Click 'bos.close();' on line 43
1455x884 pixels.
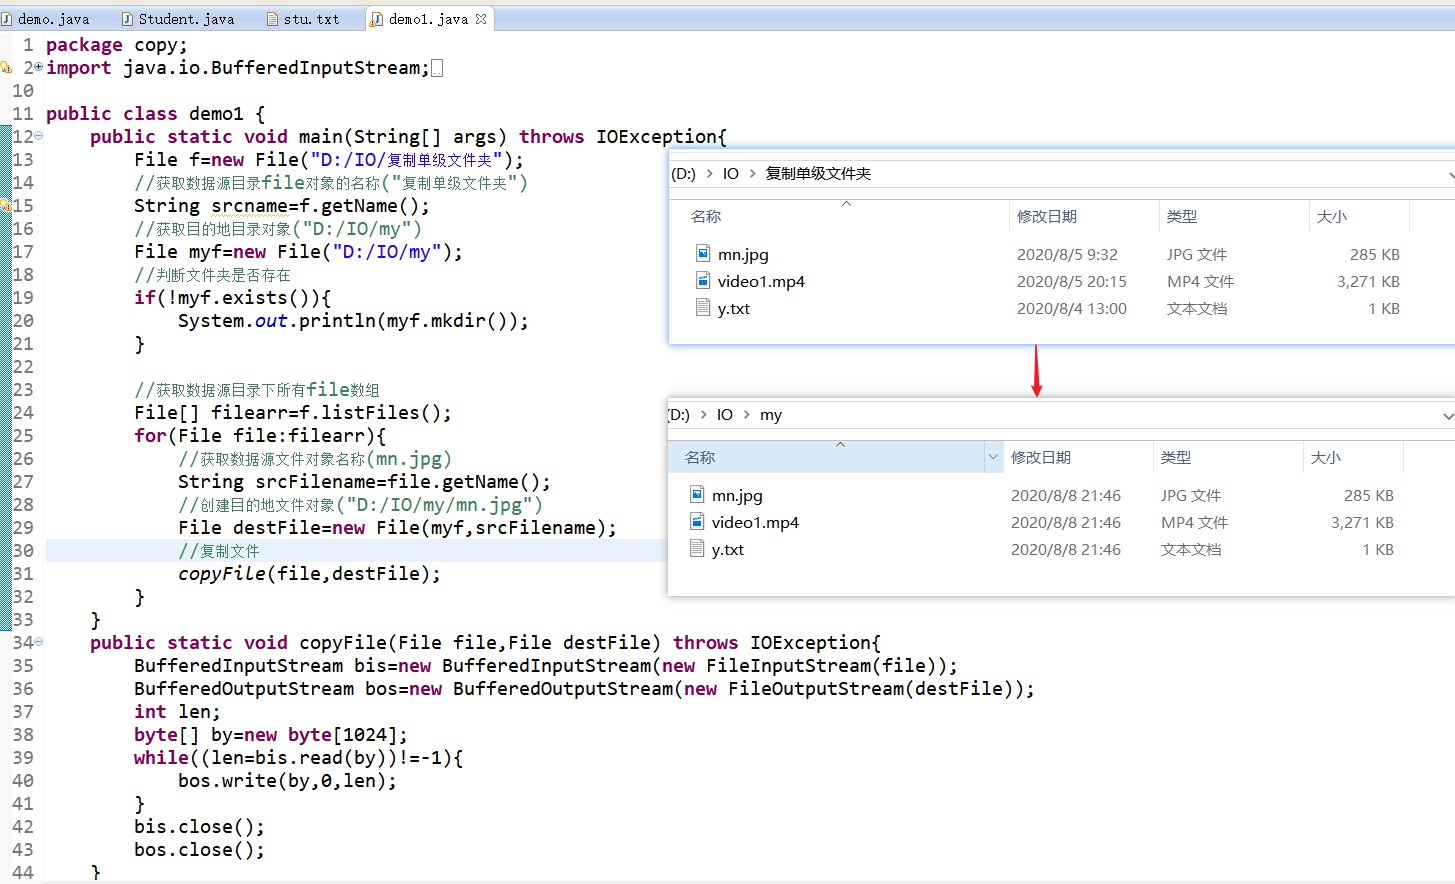[199, 850]
